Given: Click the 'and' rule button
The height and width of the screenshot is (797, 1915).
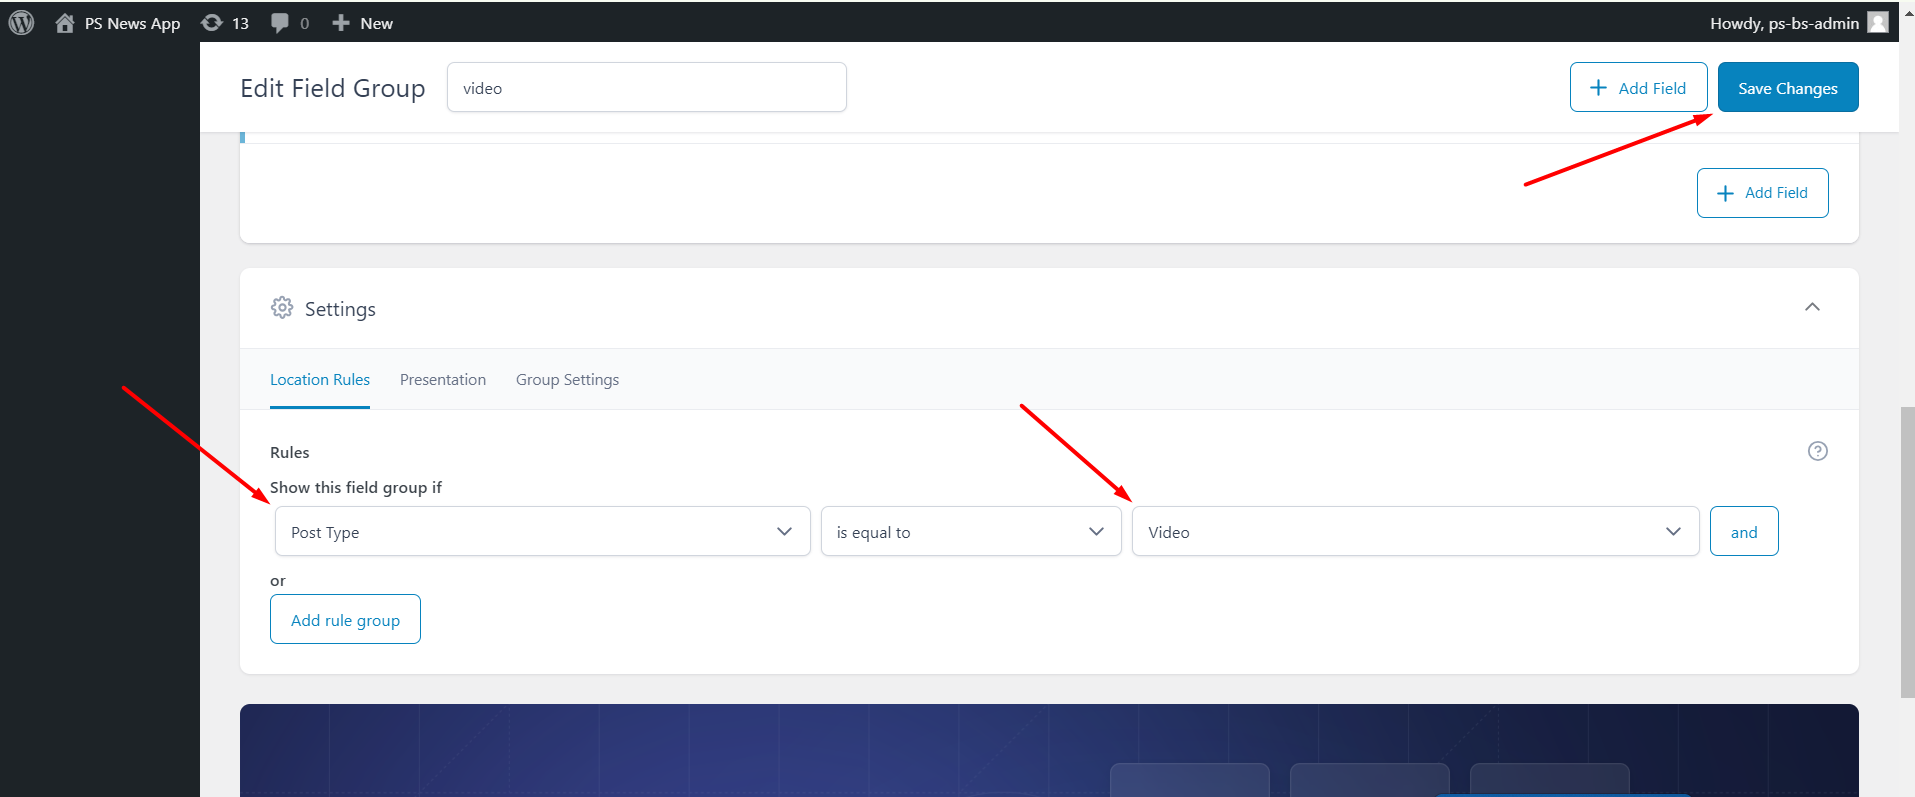Looking at the screenshot, I should point(1744,531).
